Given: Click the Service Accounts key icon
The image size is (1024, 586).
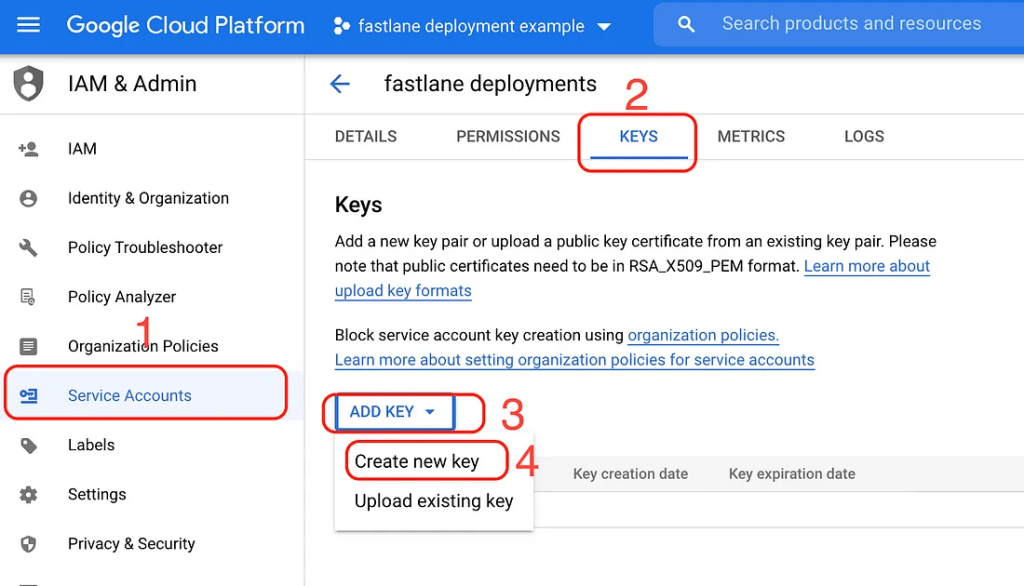Looking at the screenshot, I should click(x=28, y=396).
